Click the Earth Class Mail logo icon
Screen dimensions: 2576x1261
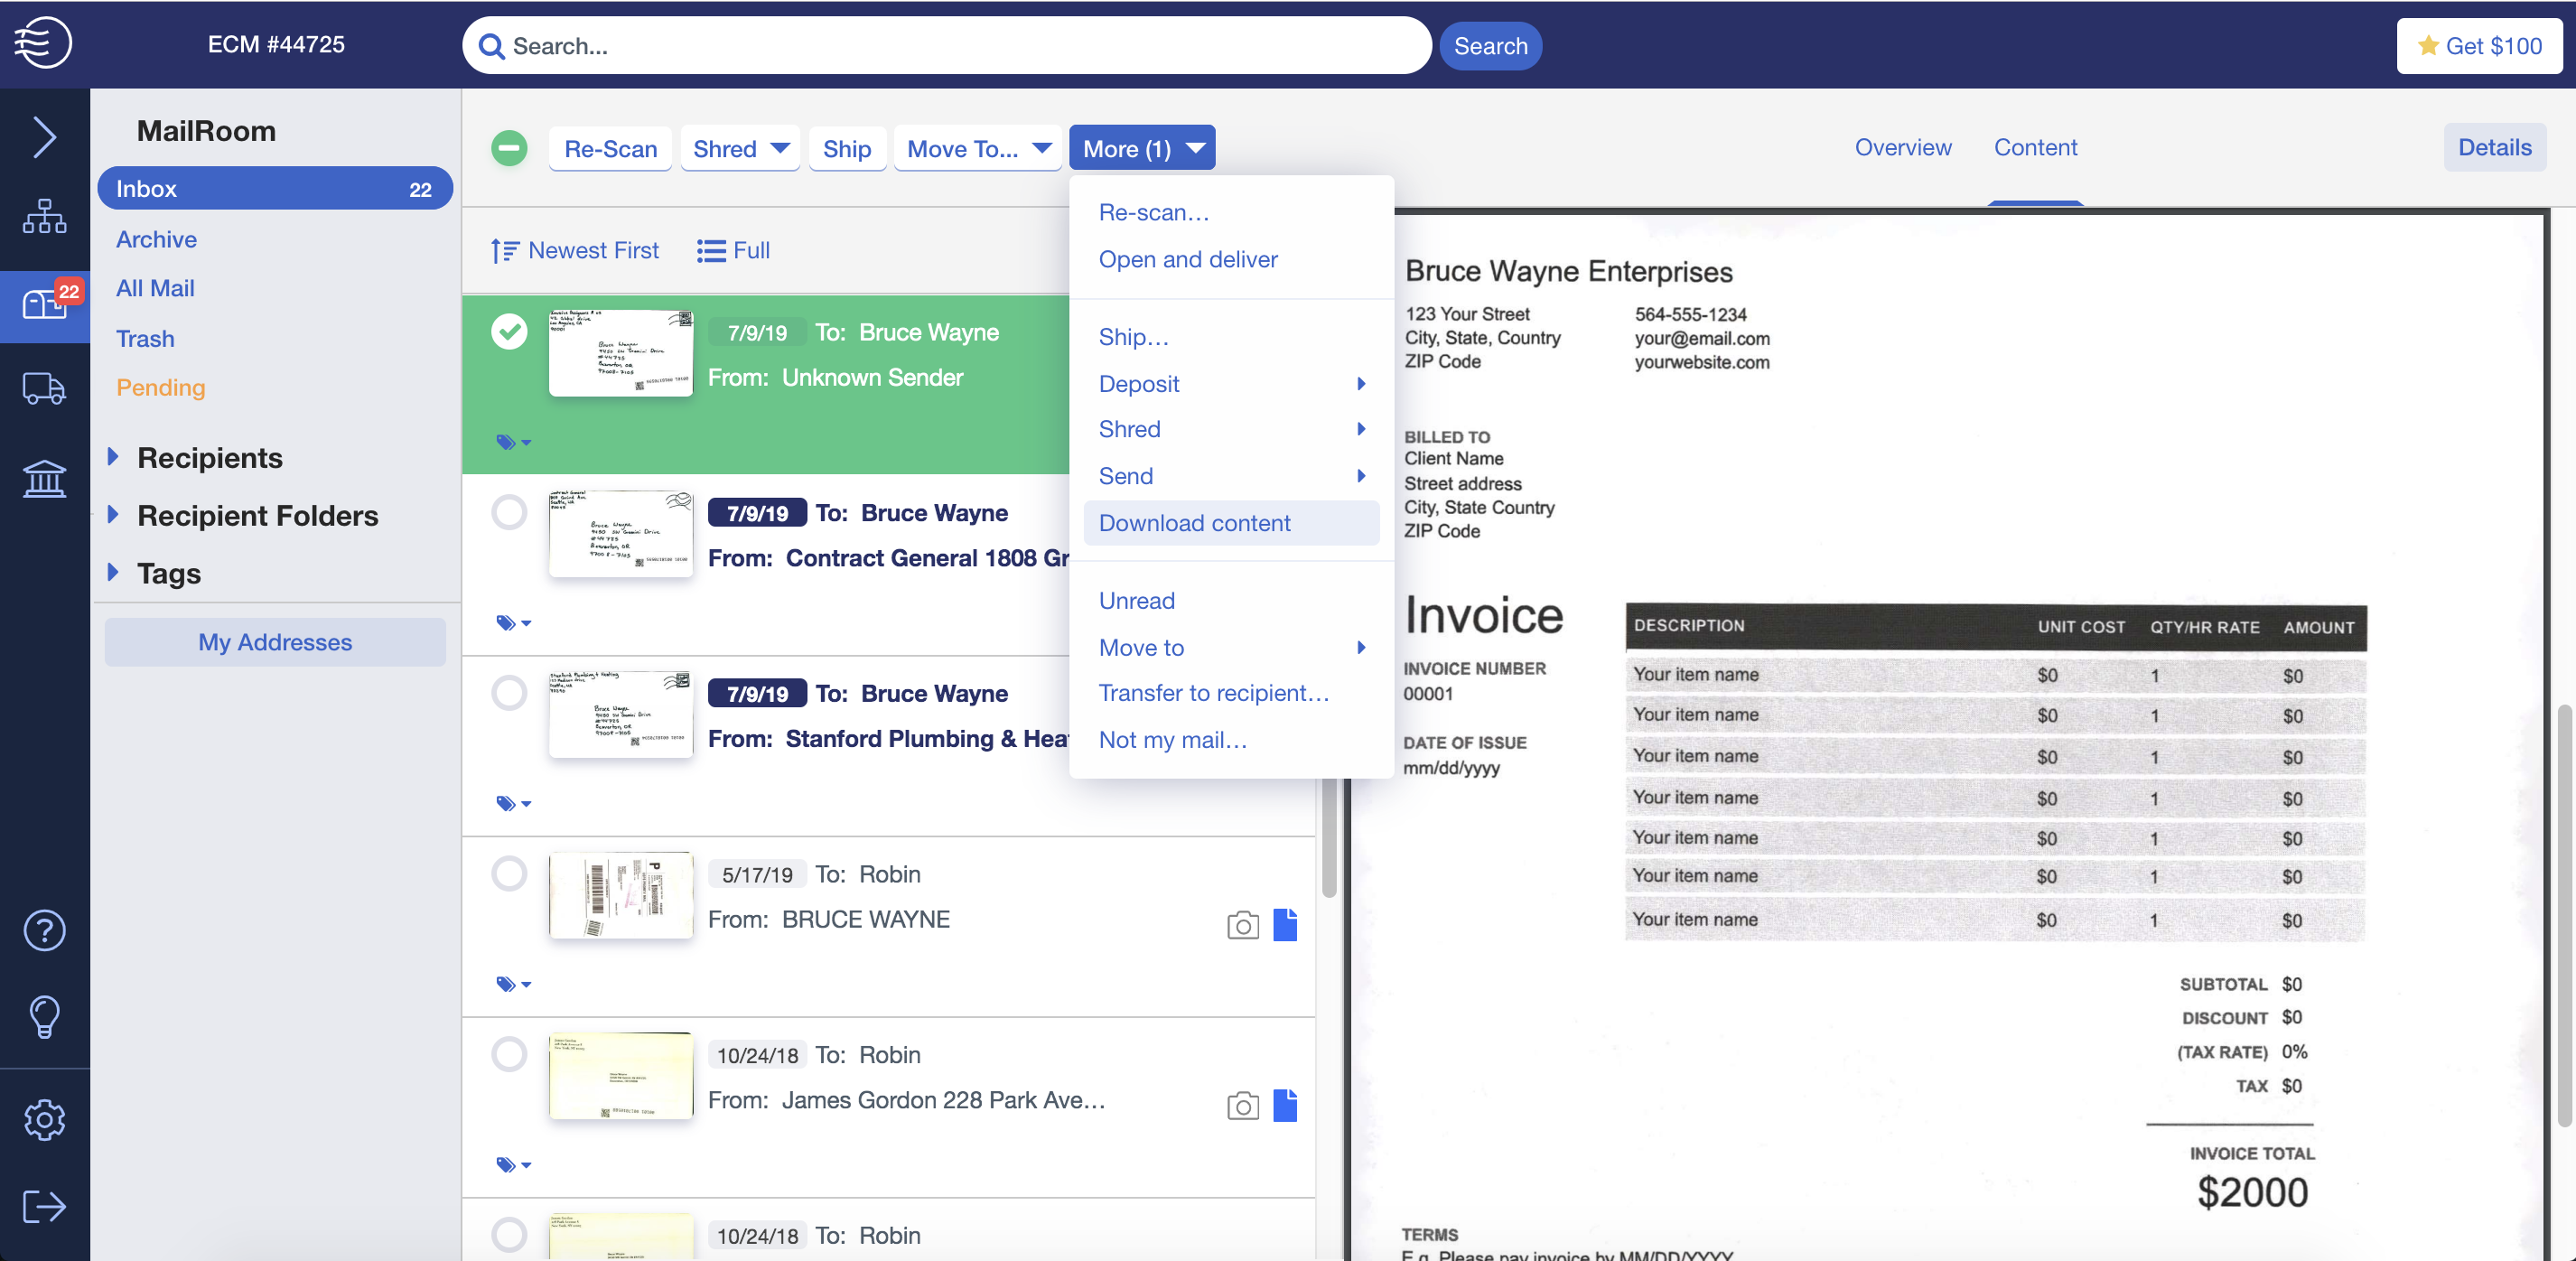[43, 43]
